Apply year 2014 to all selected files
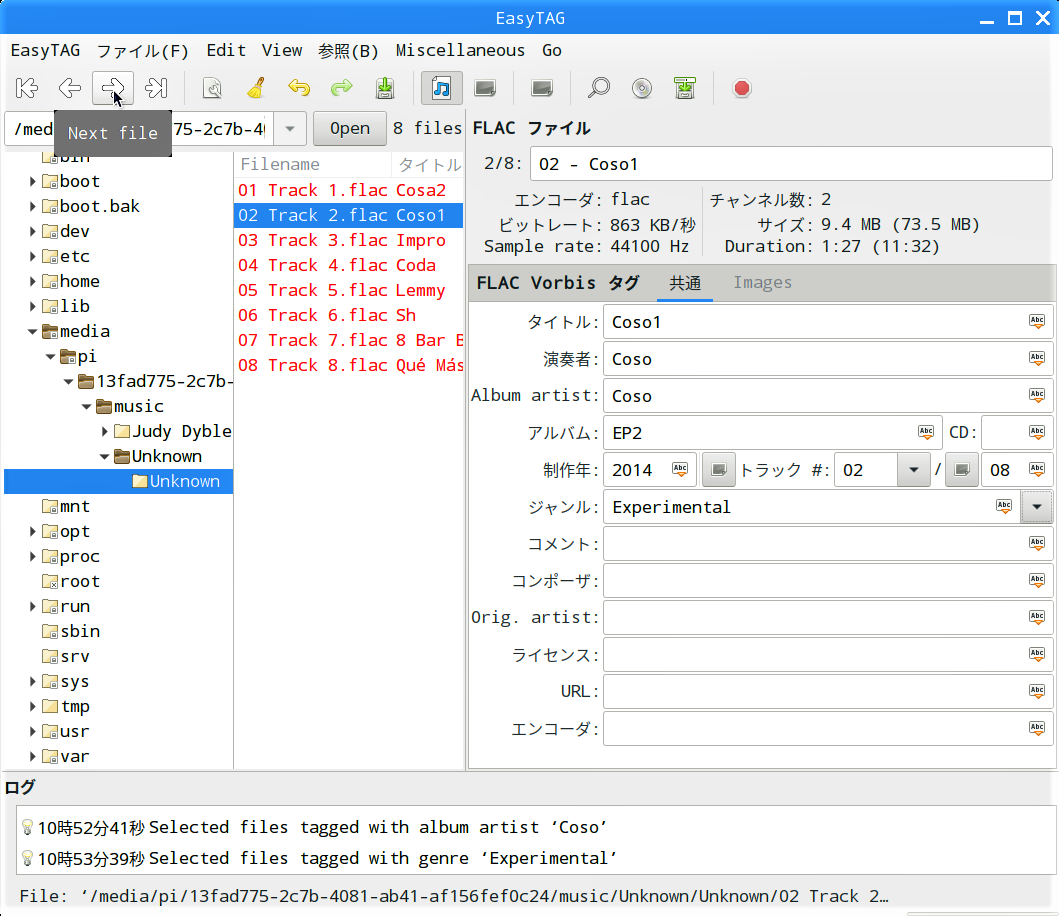 679,469
